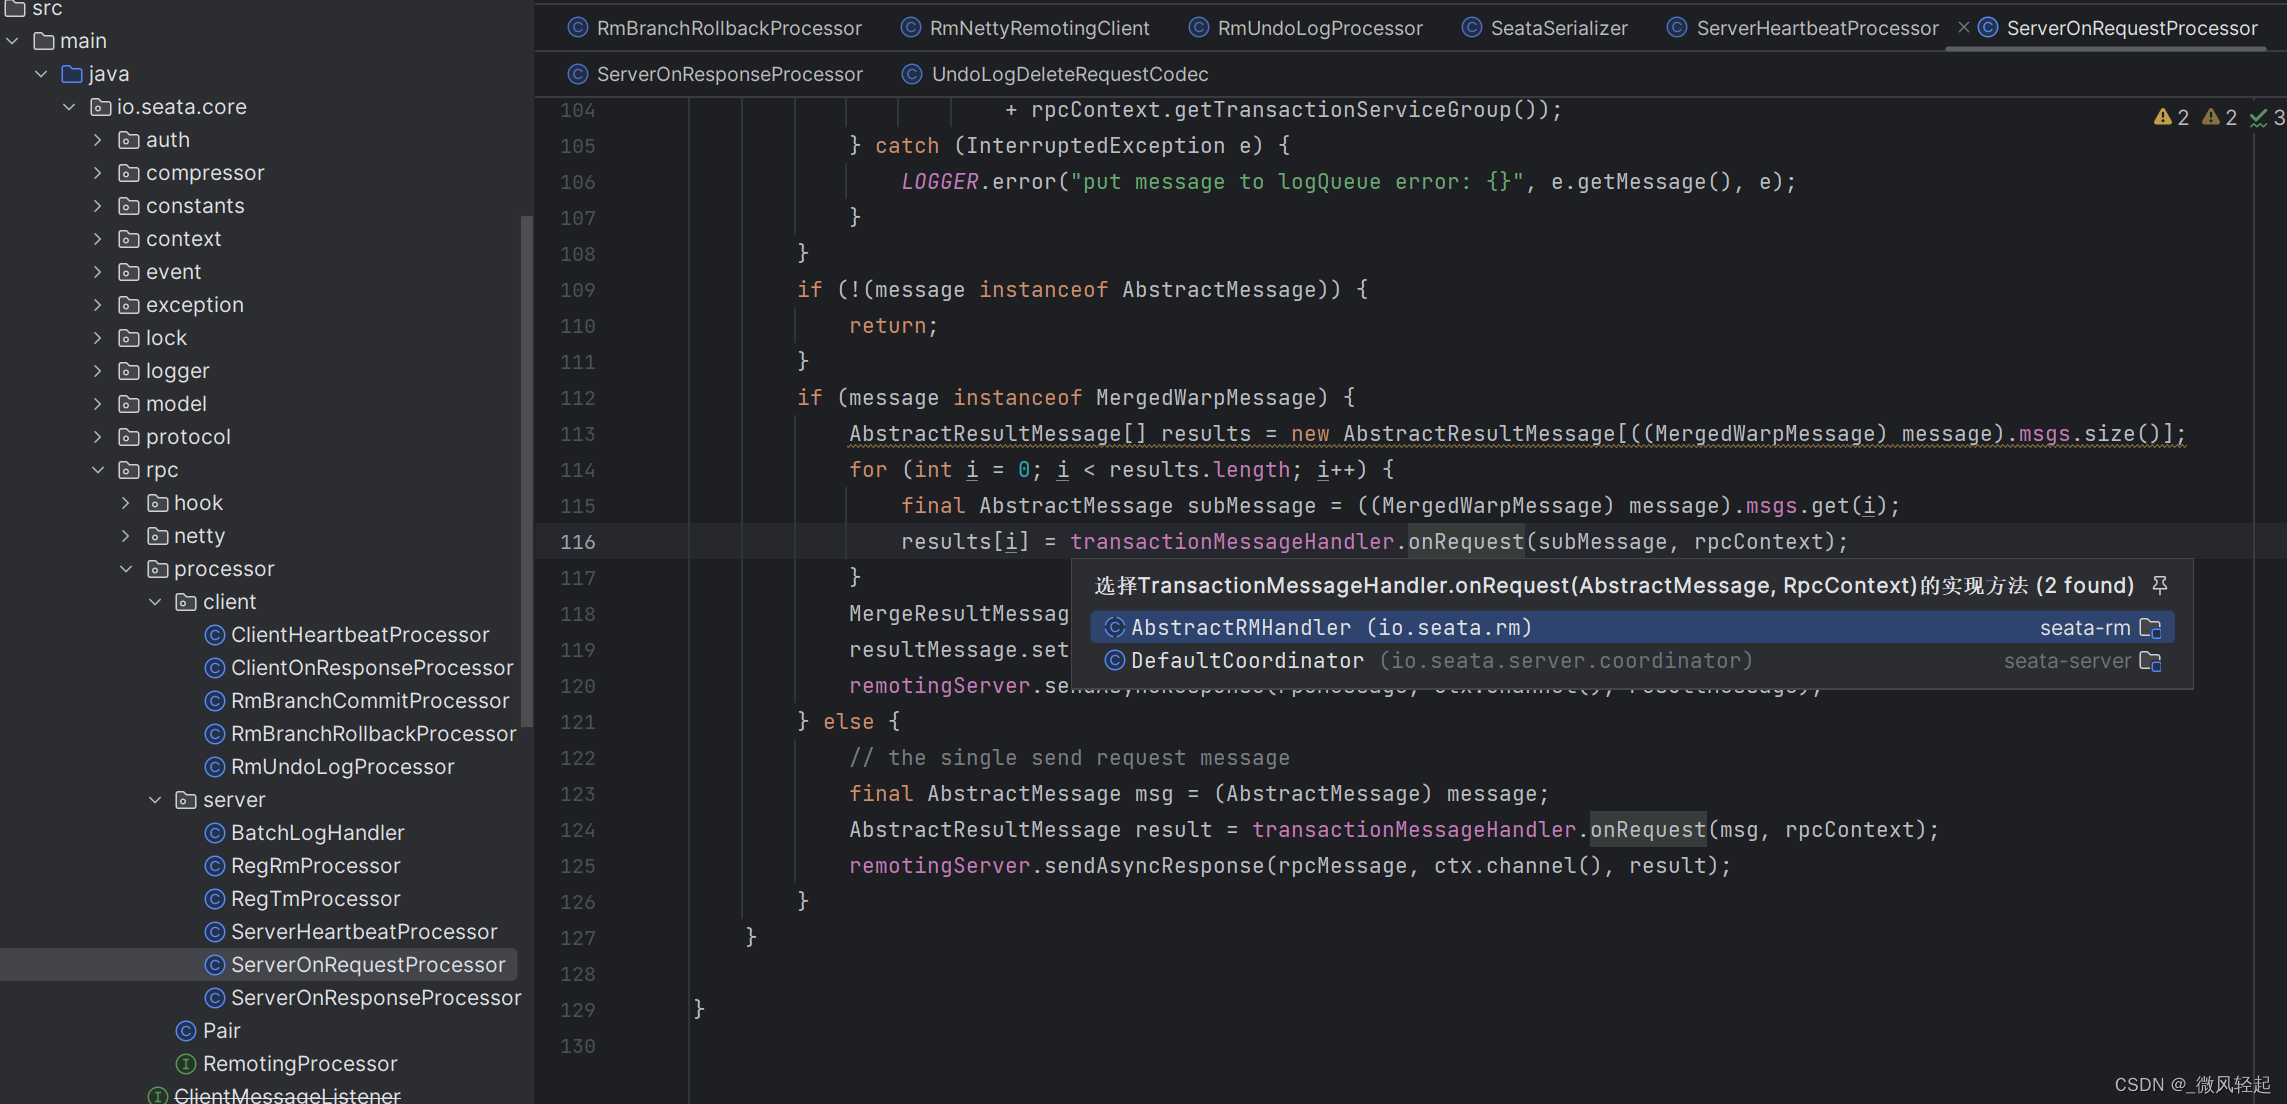Image resolution: width=2287 pixels, height=1104 pixels.
Task: Click the seata-server module icon
Action: 2150,661
